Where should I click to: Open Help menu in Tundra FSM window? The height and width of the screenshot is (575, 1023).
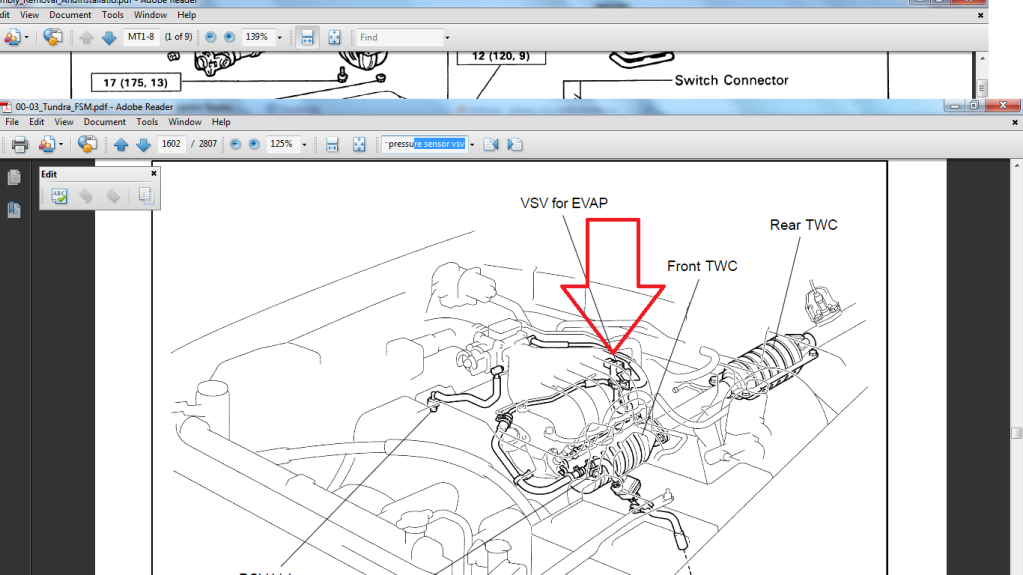221,122
